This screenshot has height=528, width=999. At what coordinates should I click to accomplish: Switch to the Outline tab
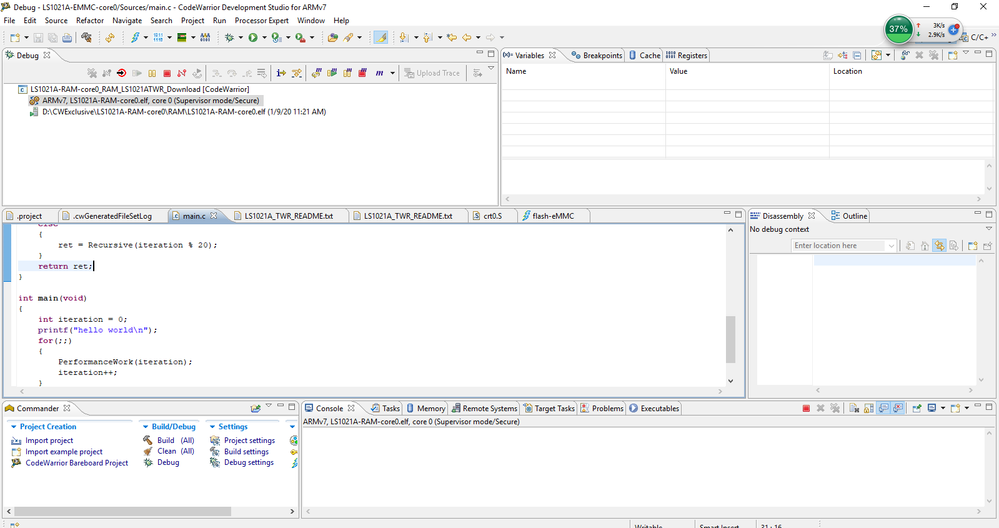(x=849, y=216)
